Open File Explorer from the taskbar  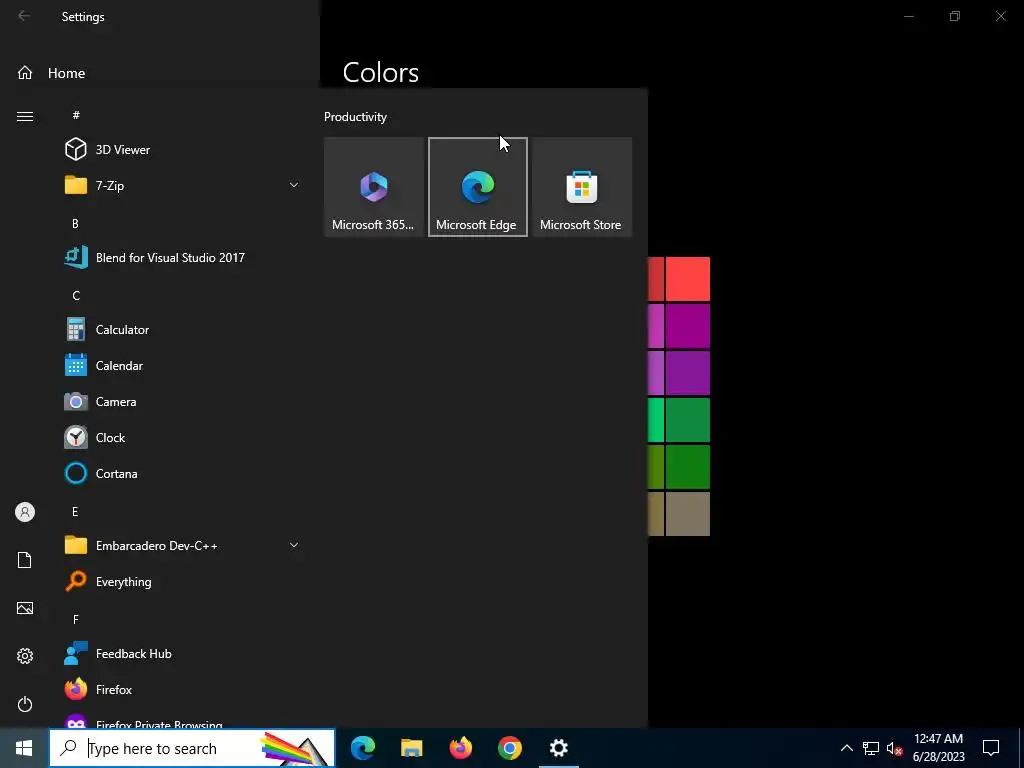411,748
